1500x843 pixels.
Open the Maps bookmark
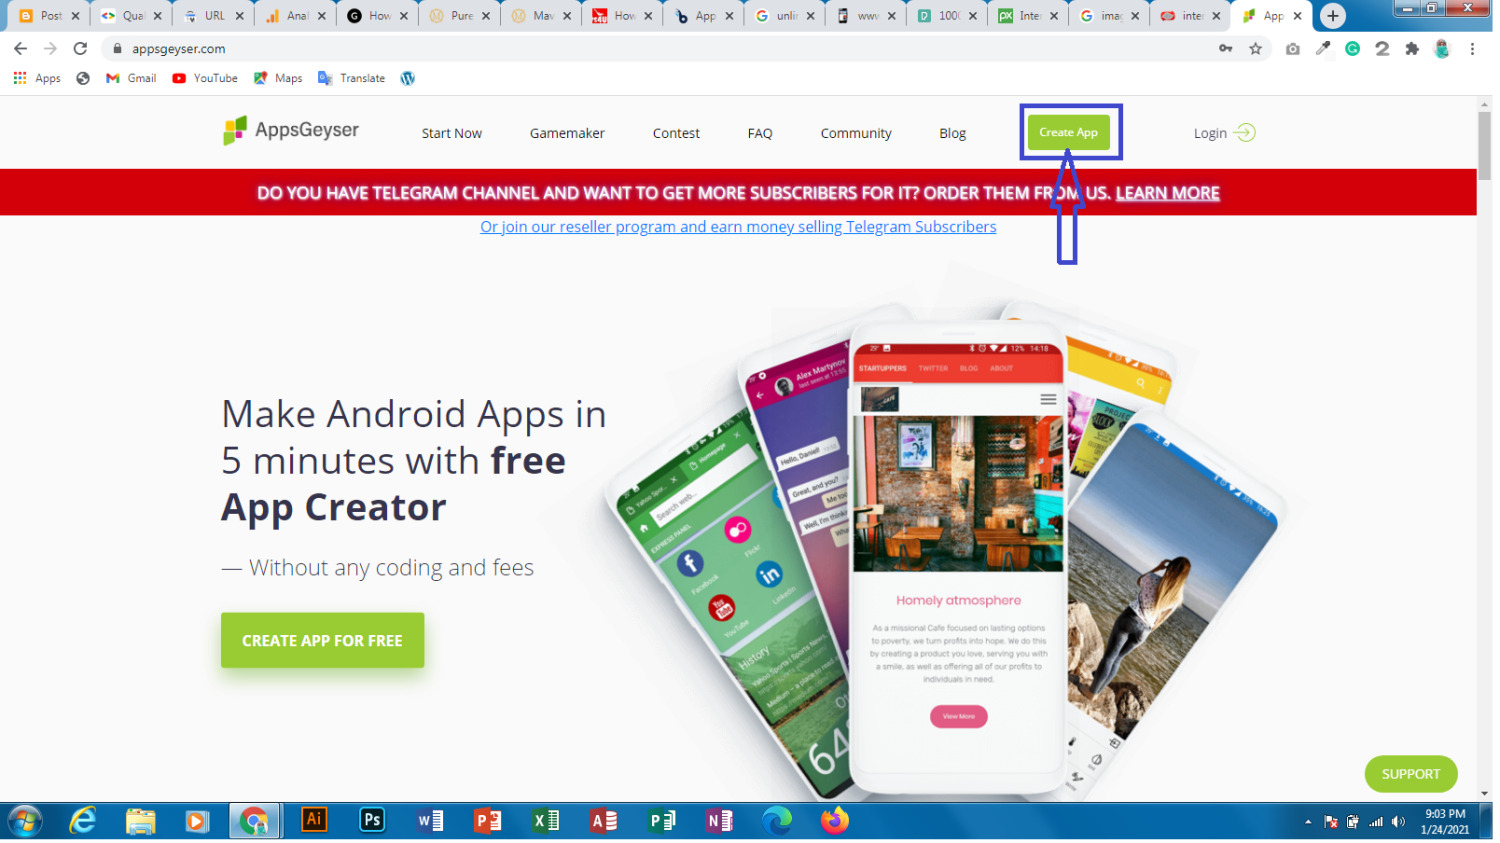click(x=278, y=78)
